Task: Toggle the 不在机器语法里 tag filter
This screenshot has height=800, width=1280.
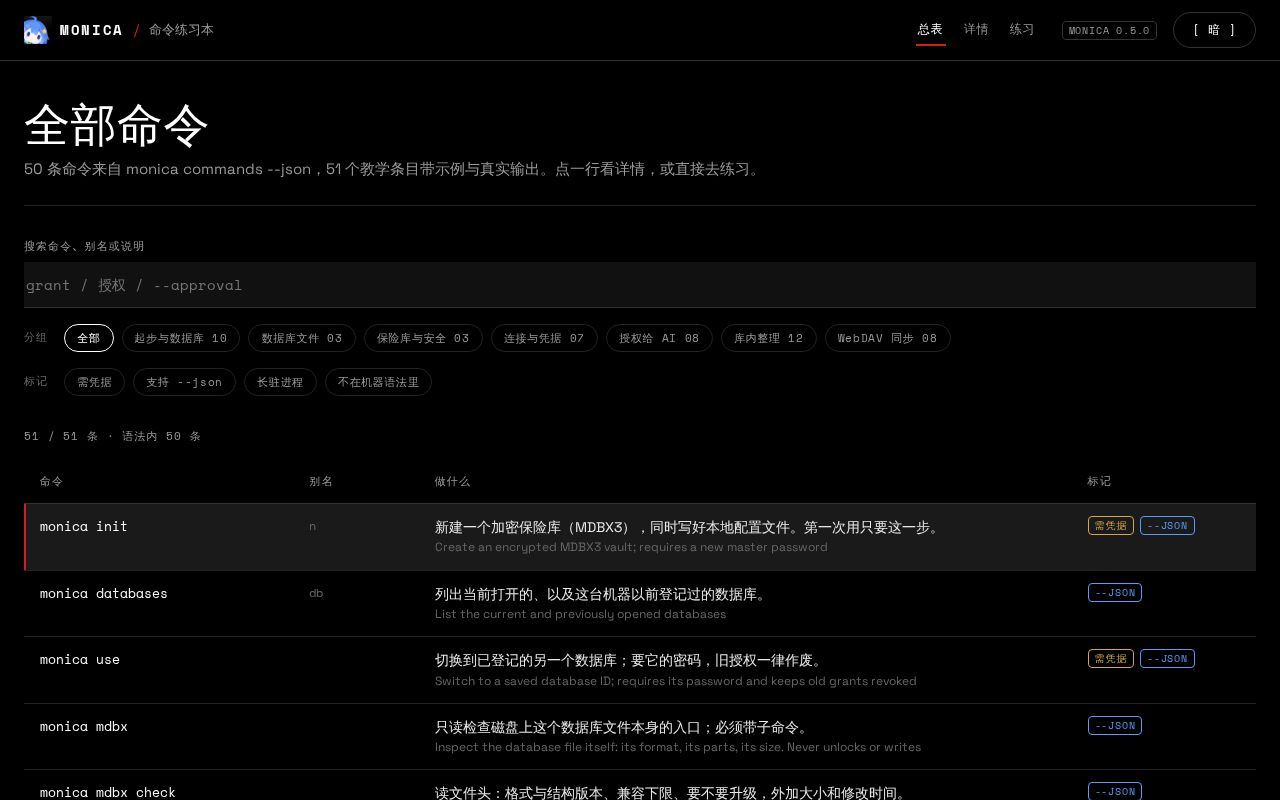Action: 378,382
